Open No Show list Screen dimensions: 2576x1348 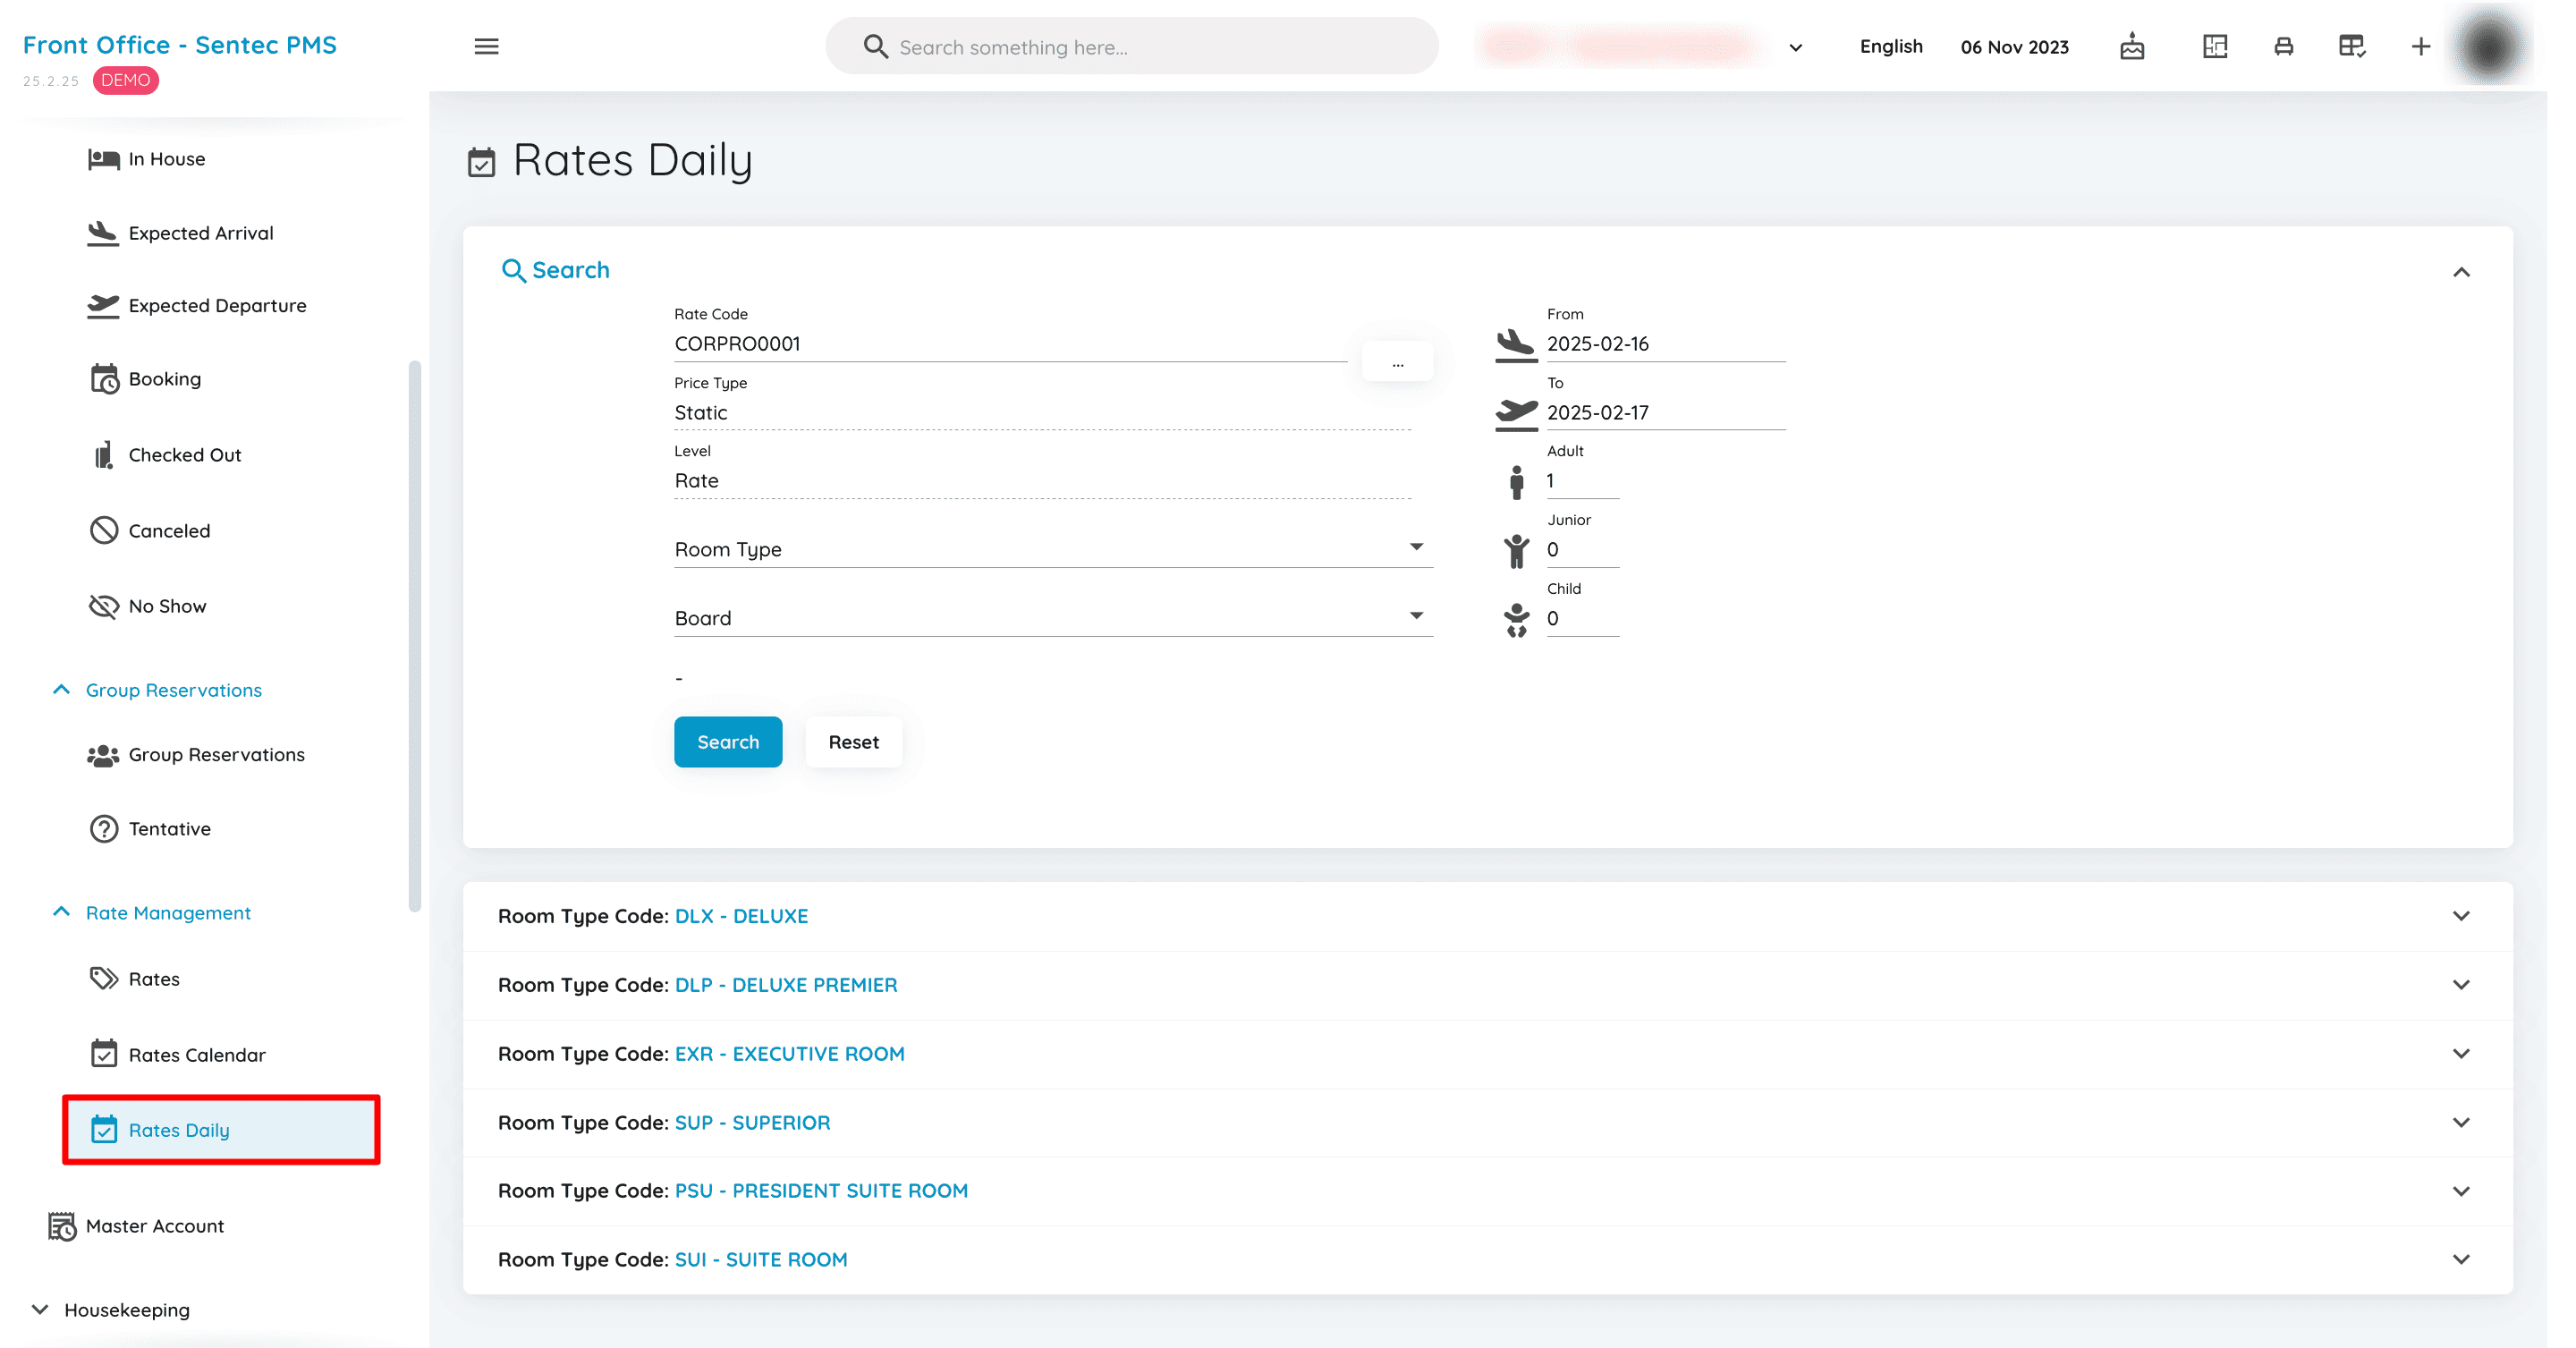(x=147, y=606)
